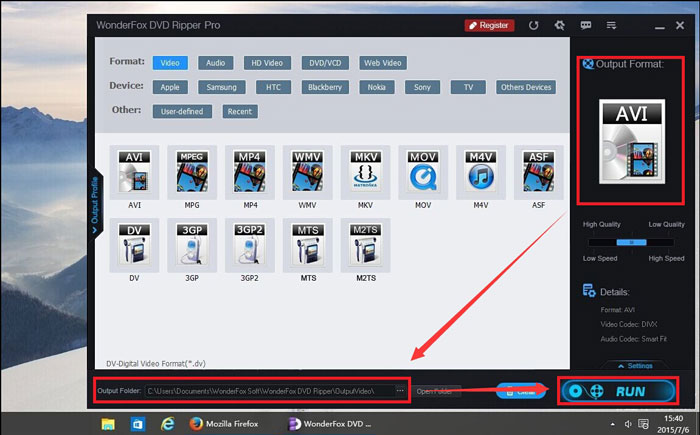Screen dimensions: 700x435
Task: Open the settings gear icon in title bar
Action: pos(559,25)
